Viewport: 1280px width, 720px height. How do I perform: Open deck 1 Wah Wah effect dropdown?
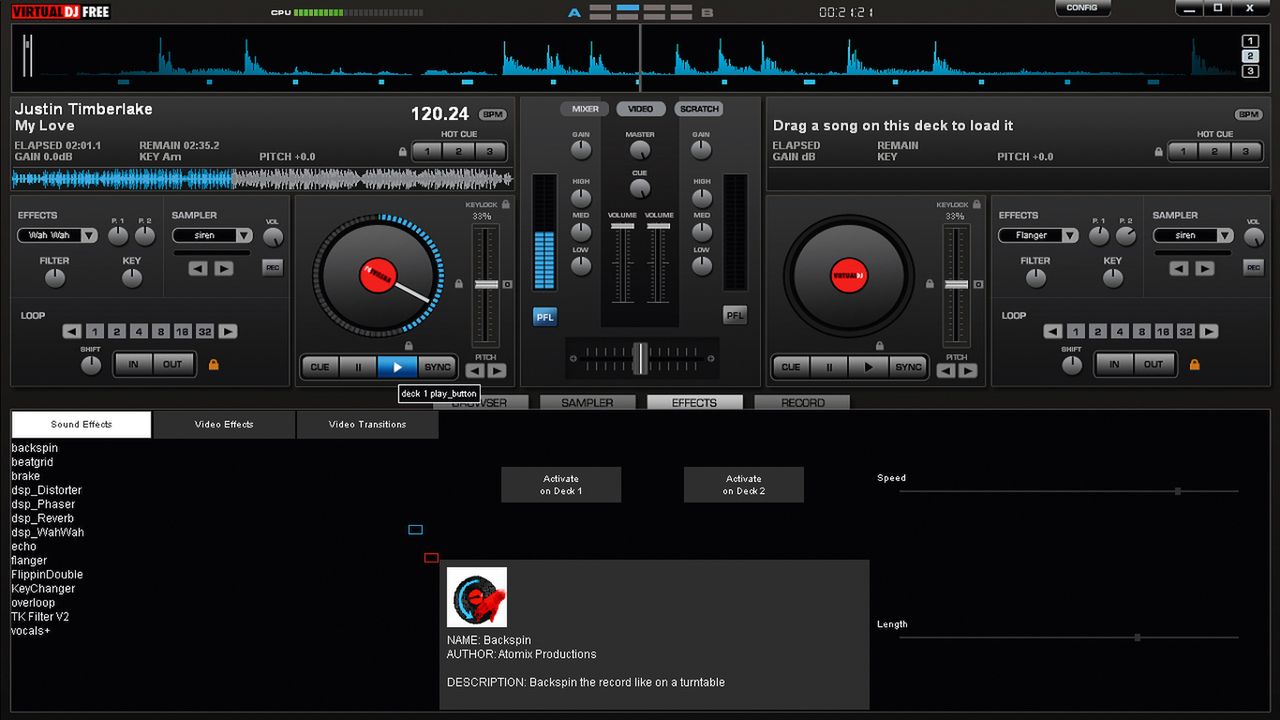click(x=58, y=236)
